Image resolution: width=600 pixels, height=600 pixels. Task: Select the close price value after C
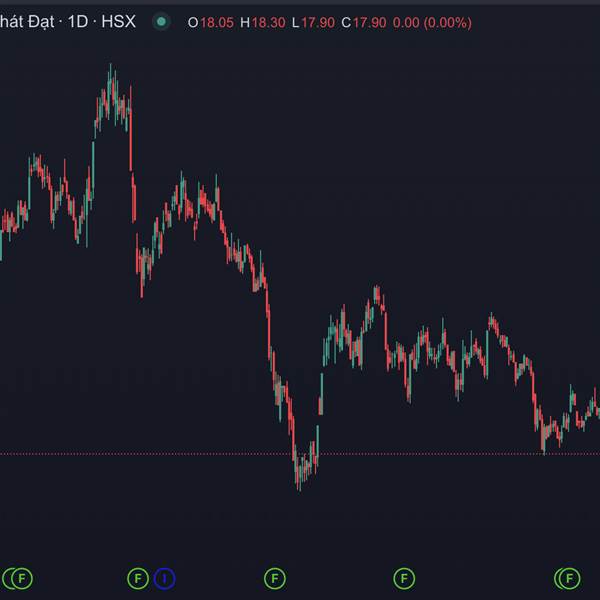369,23
